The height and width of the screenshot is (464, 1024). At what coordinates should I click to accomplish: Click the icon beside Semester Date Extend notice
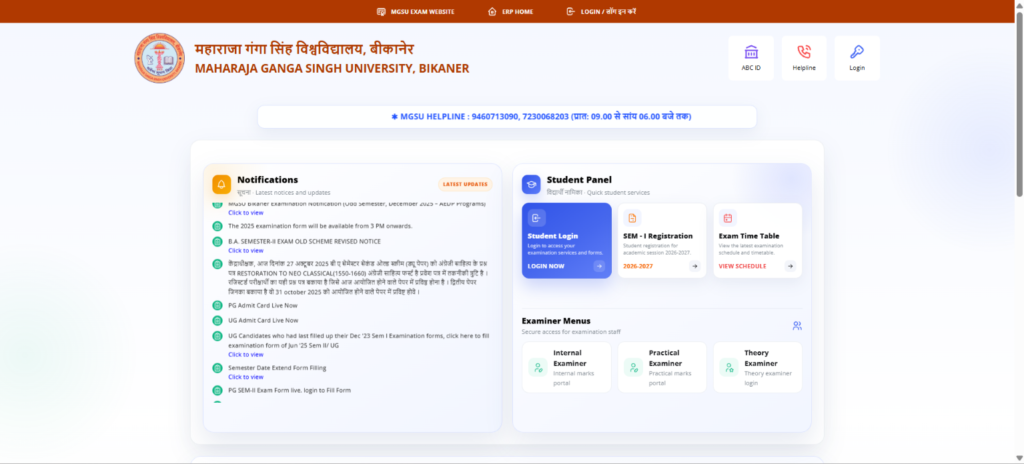click(217, 368)
